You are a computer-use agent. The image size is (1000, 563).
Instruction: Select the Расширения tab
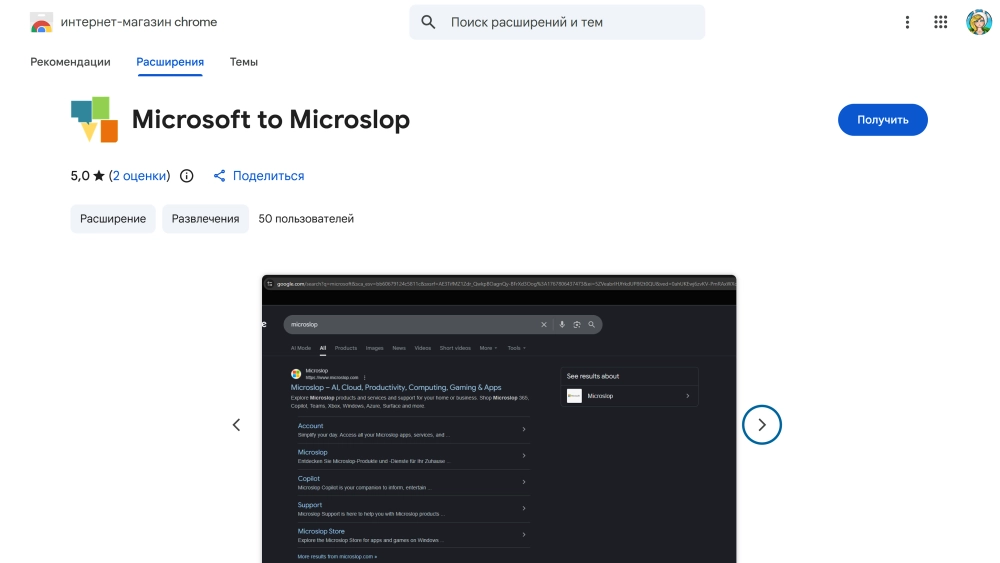[x=170, y=62]
